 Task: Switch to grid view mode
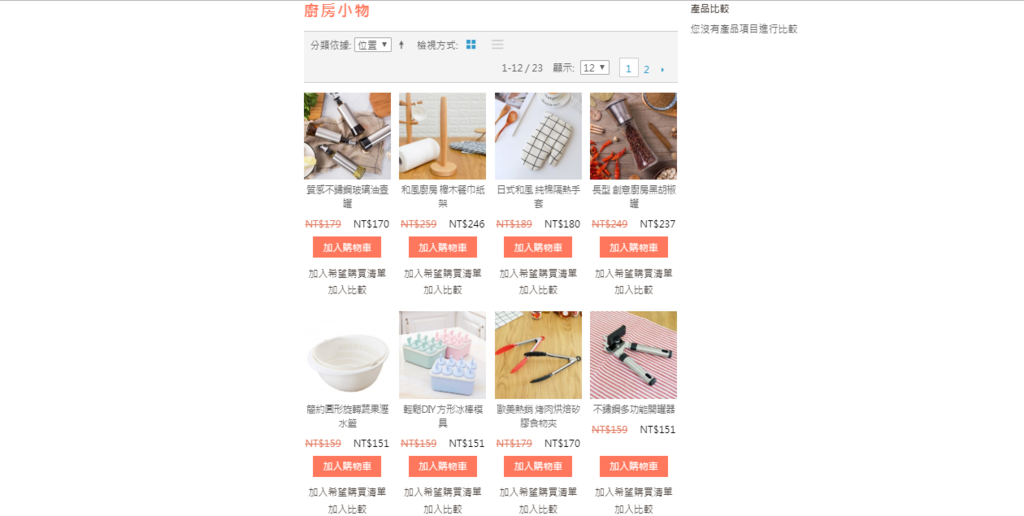tap(471, 44)
